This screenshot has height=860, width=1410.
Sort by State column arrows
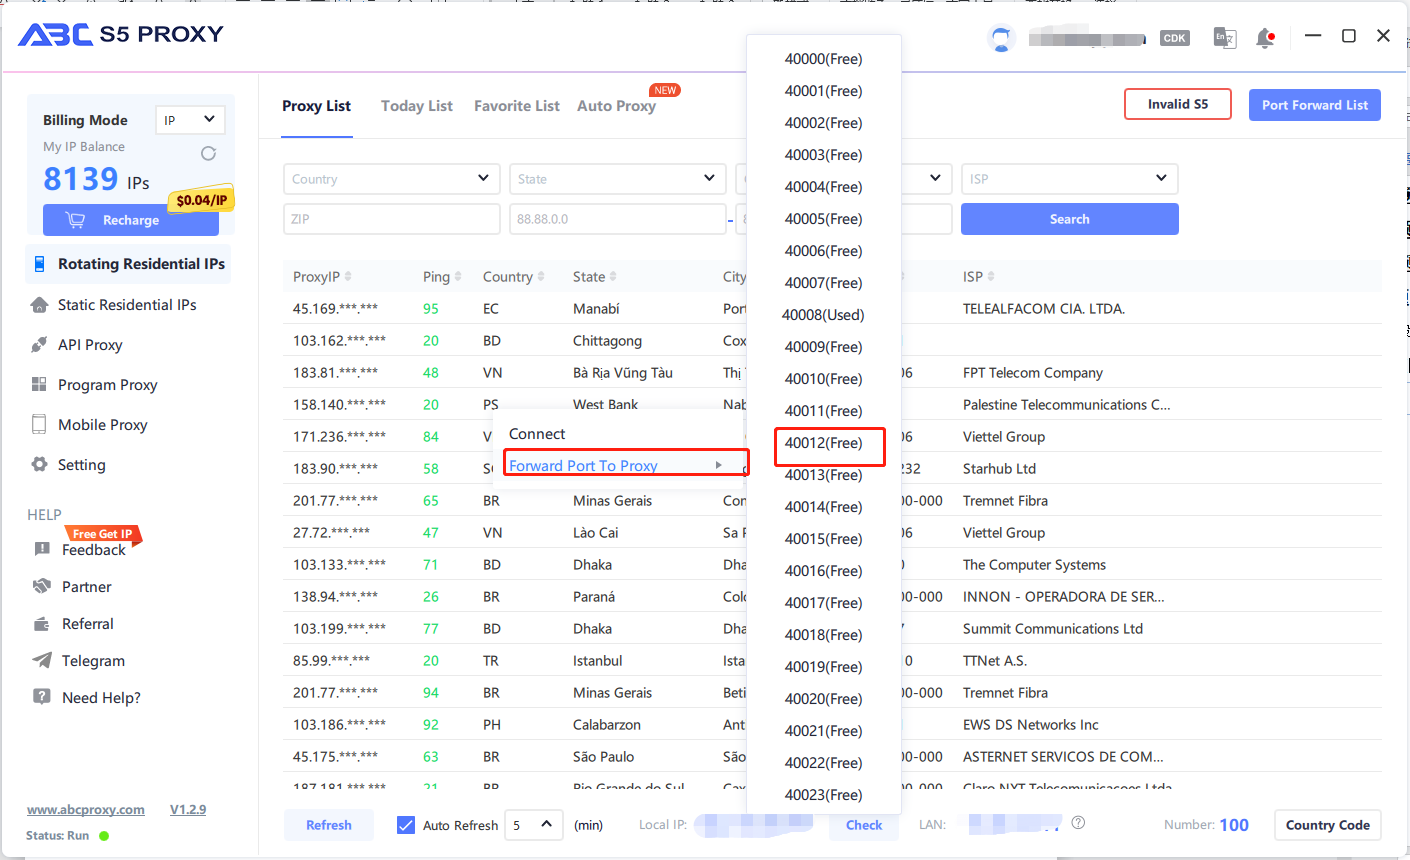click(613, 277)
